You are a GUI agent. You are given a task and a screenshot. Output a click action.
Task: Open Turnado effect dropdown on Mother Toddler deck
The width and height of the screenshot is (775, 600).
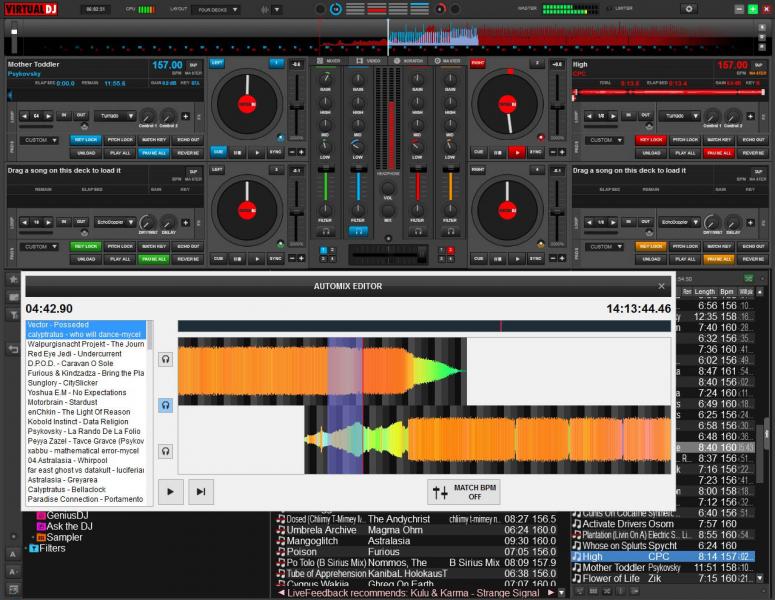click(x=115, y=116)
